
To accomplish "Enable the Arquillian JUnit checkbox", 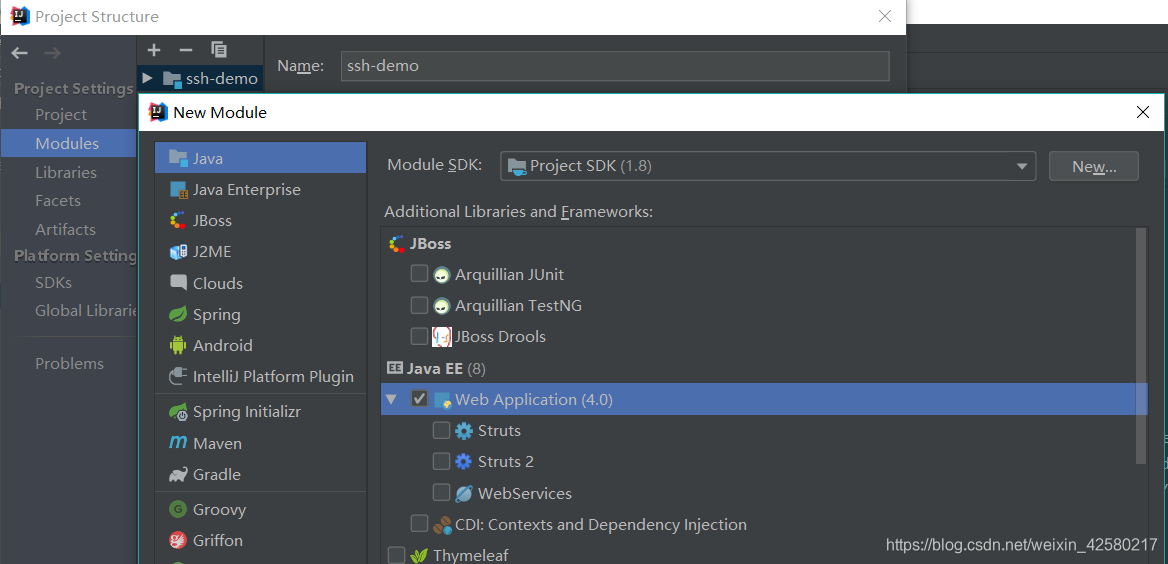I will click(x=419, y=274).
